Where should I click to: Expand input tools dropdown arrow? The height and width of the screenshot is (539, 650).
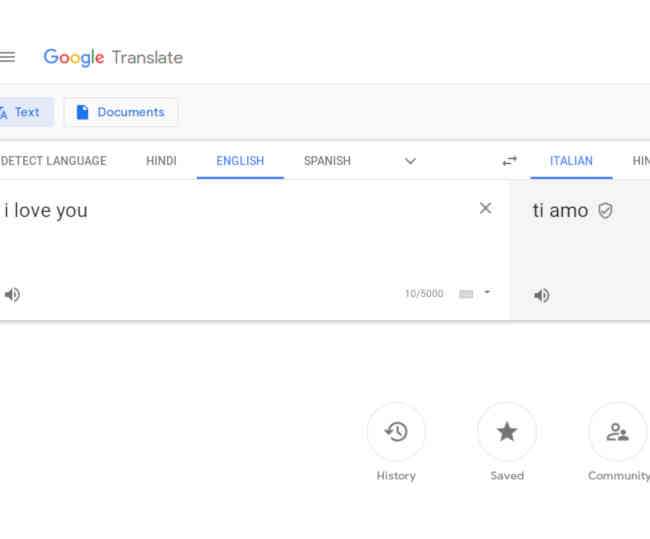click(x=487, y=293)
